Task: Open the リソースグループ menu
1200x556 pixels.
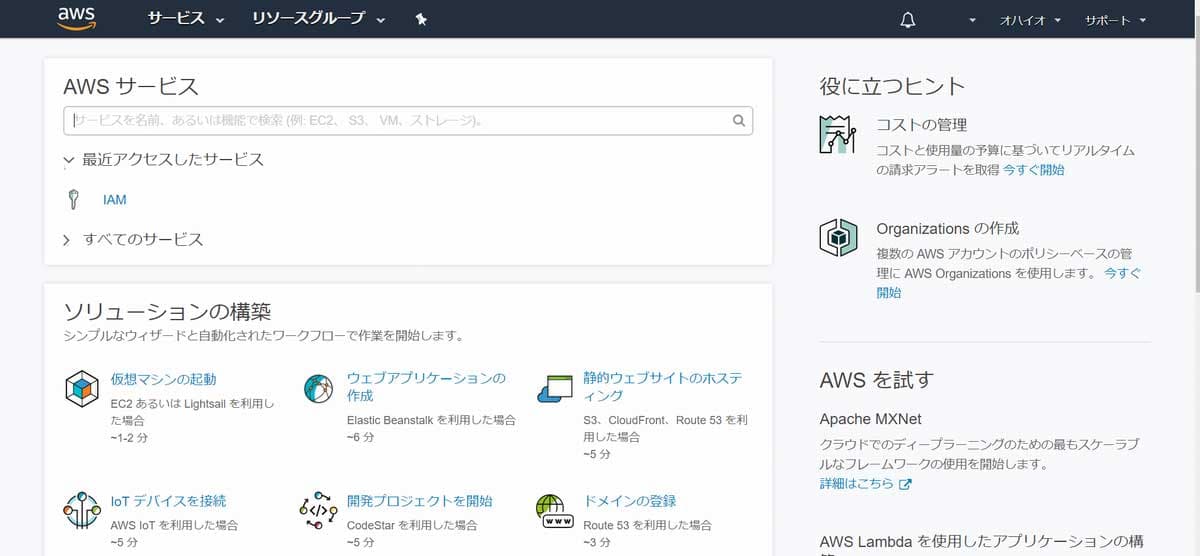Action: click(x=318, y=19)
